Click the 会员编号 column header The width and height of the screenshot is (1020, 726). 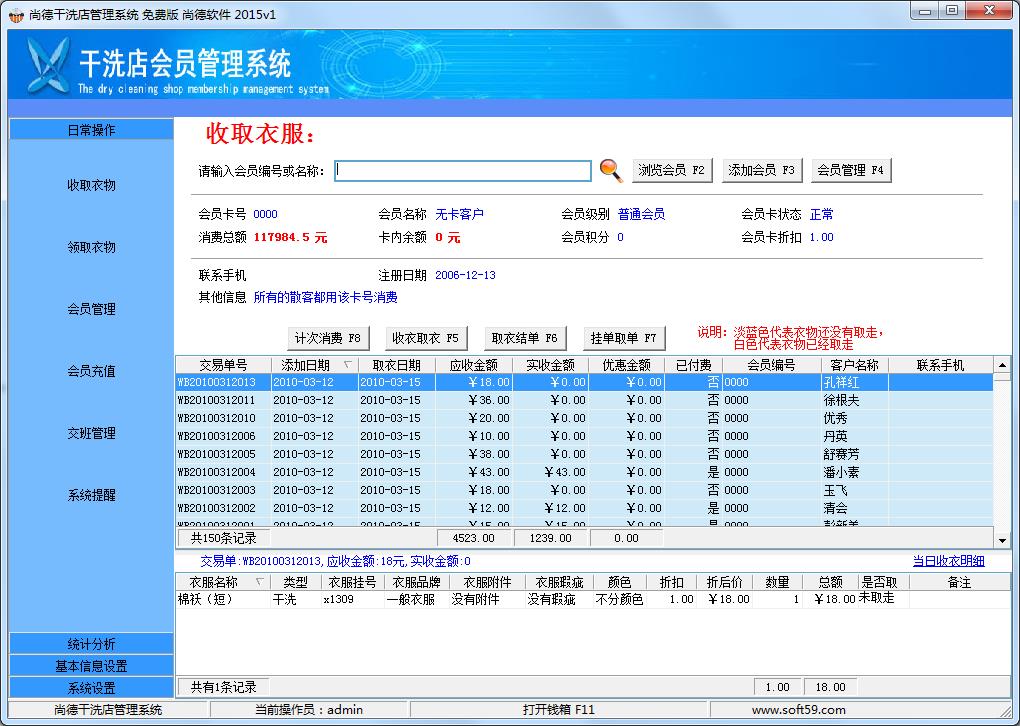pos(772,365)
